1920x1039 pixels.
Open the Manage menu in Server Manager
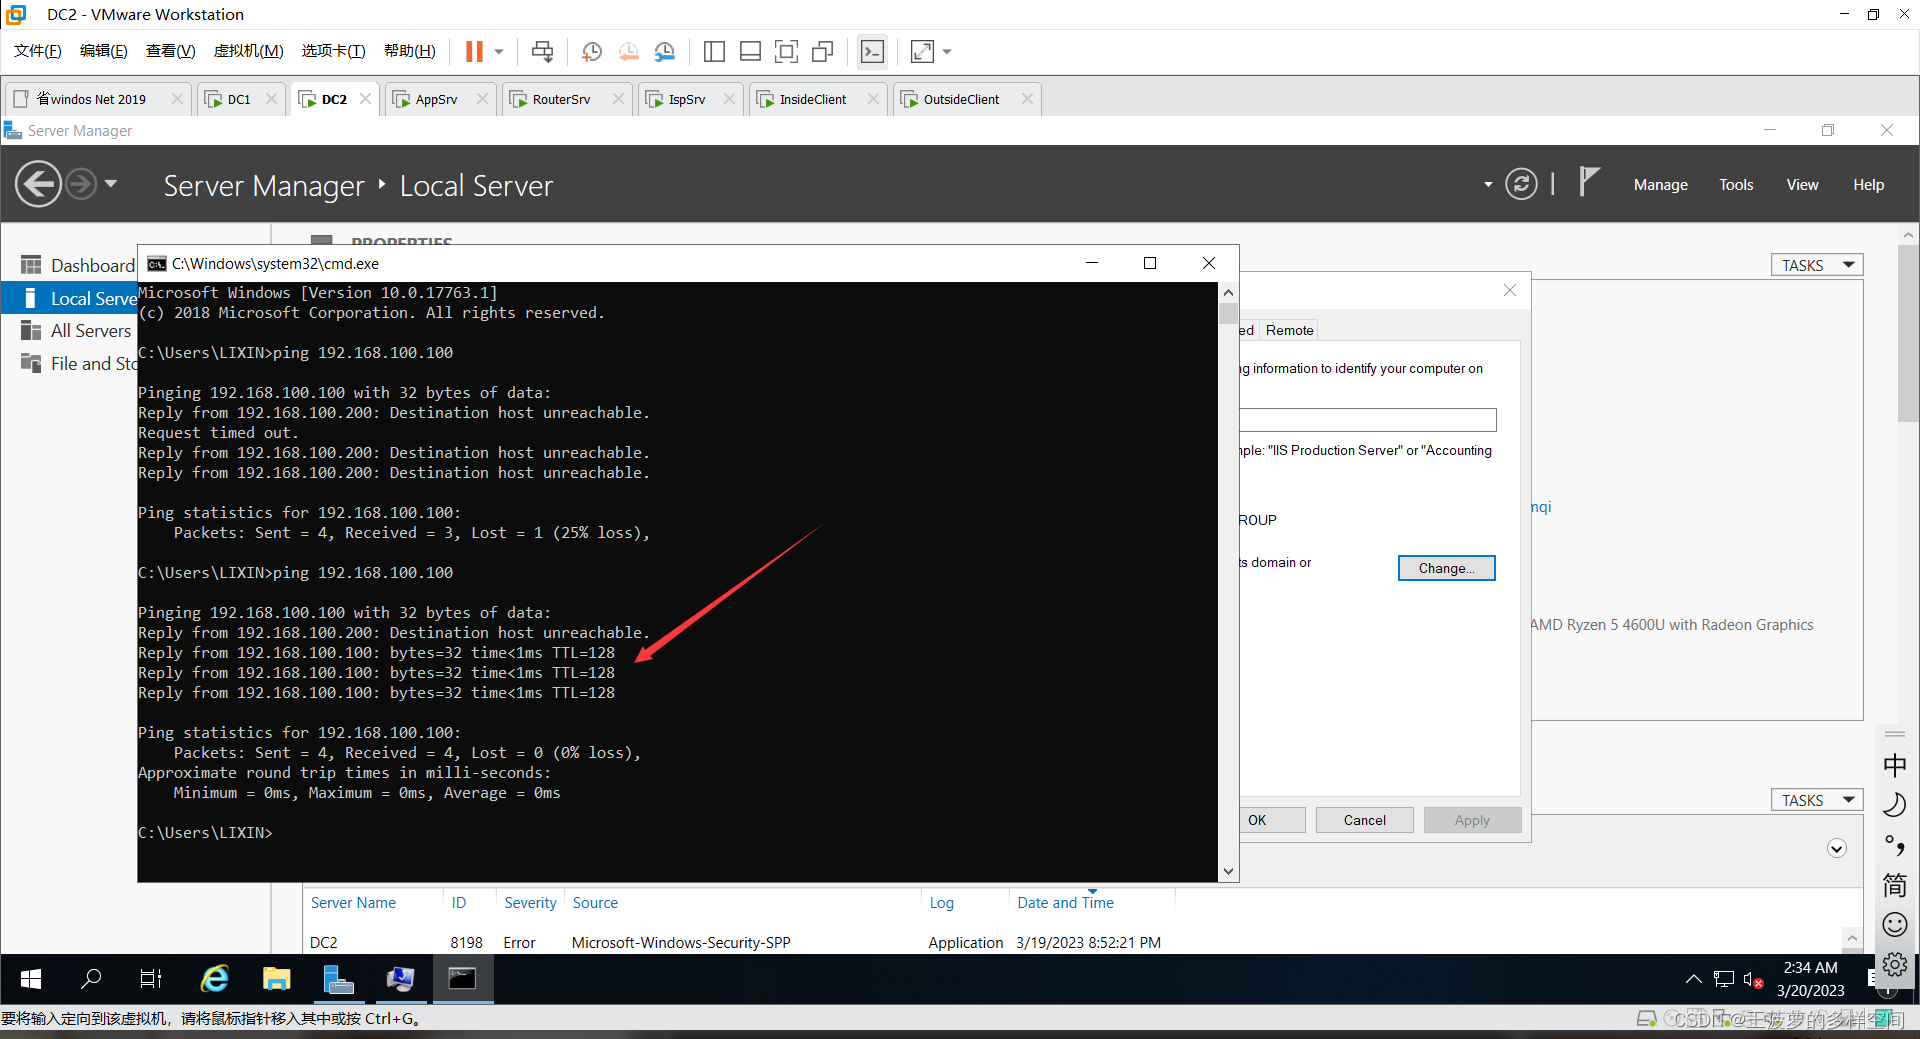tap(1660, 185)
